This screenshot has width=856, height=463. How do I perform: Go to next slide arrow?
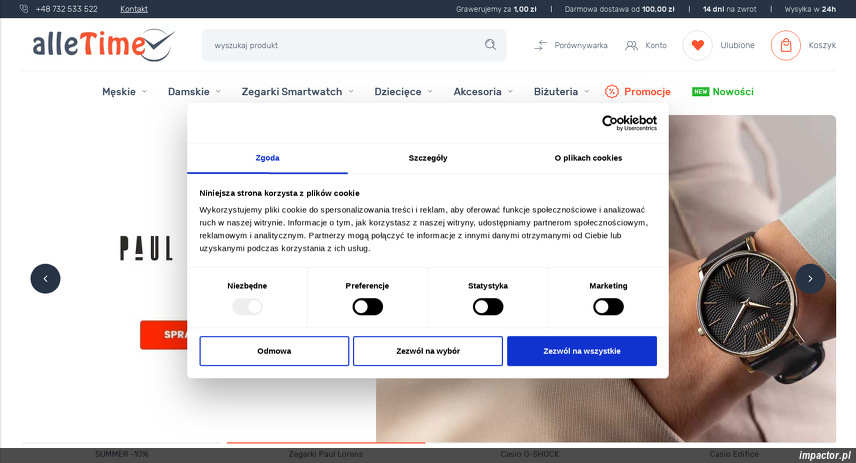[810, 278]
